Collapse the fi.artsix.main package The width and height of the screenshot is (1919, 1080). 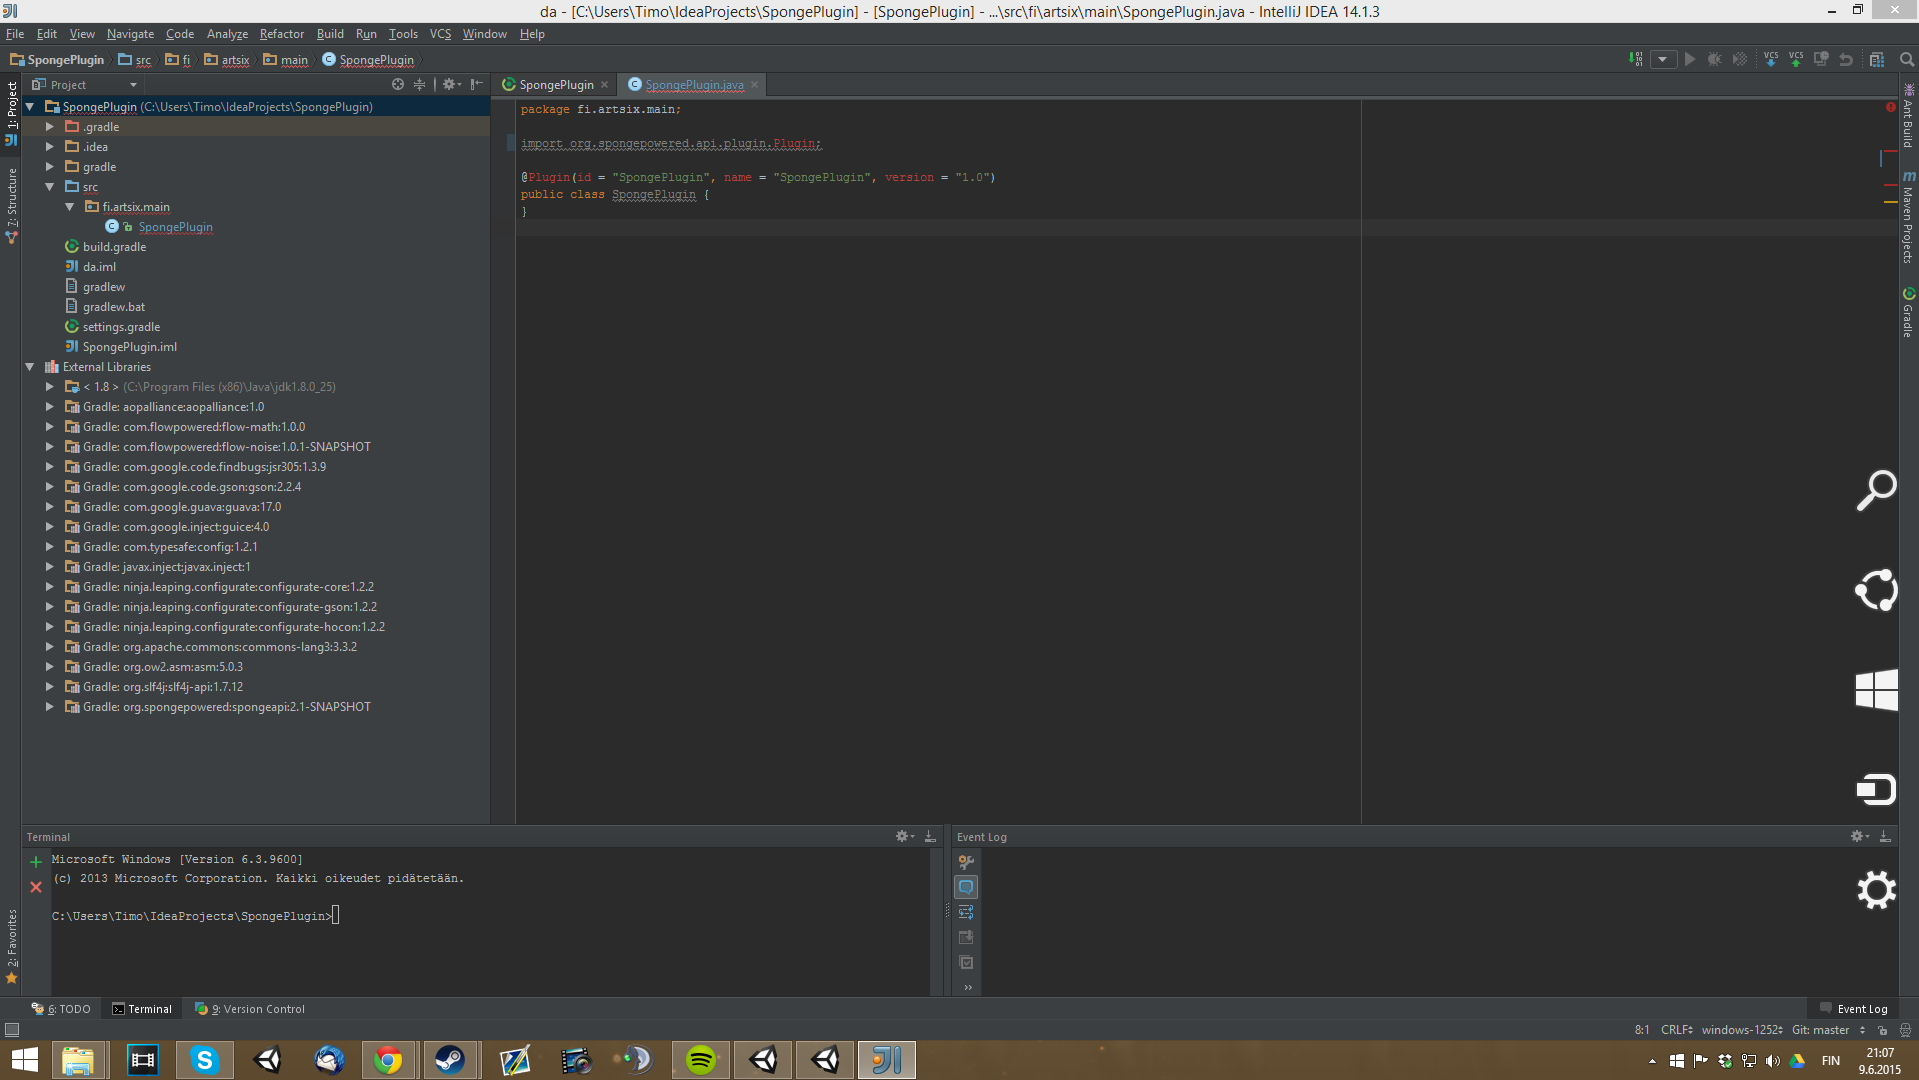[70, 206]
